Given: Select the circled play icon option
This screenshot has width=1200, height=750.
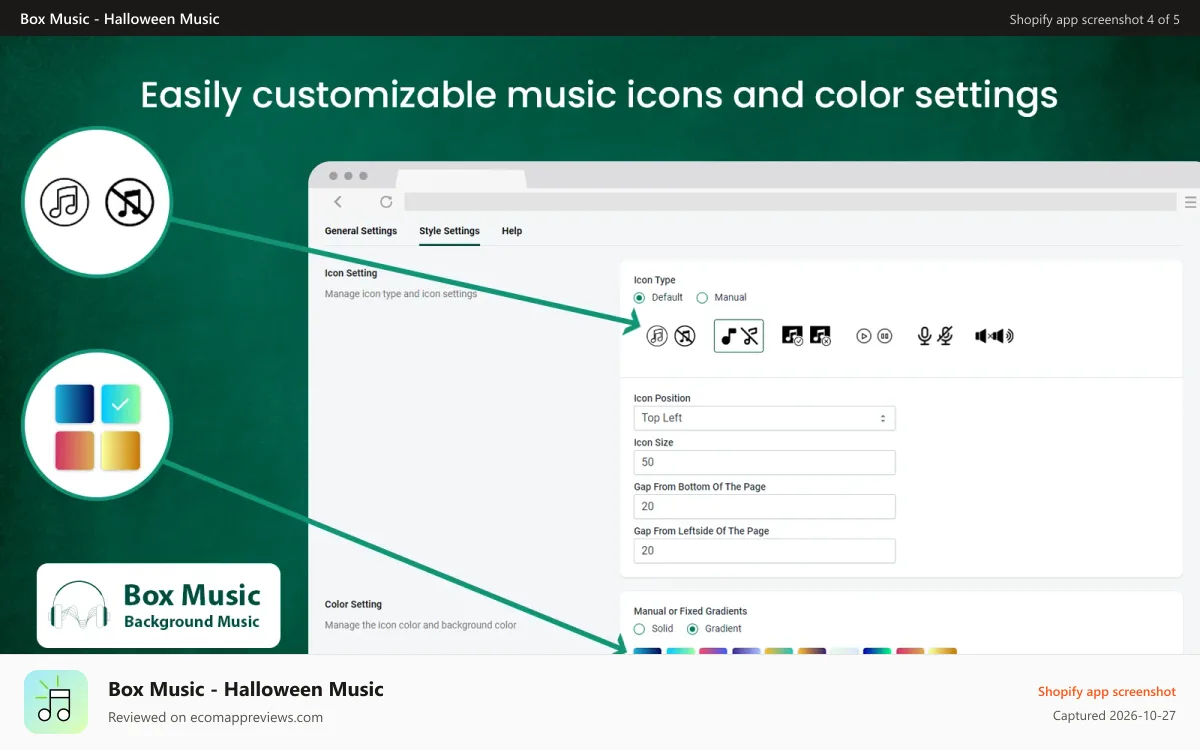Looking at the screenshot, I should 864,336.
